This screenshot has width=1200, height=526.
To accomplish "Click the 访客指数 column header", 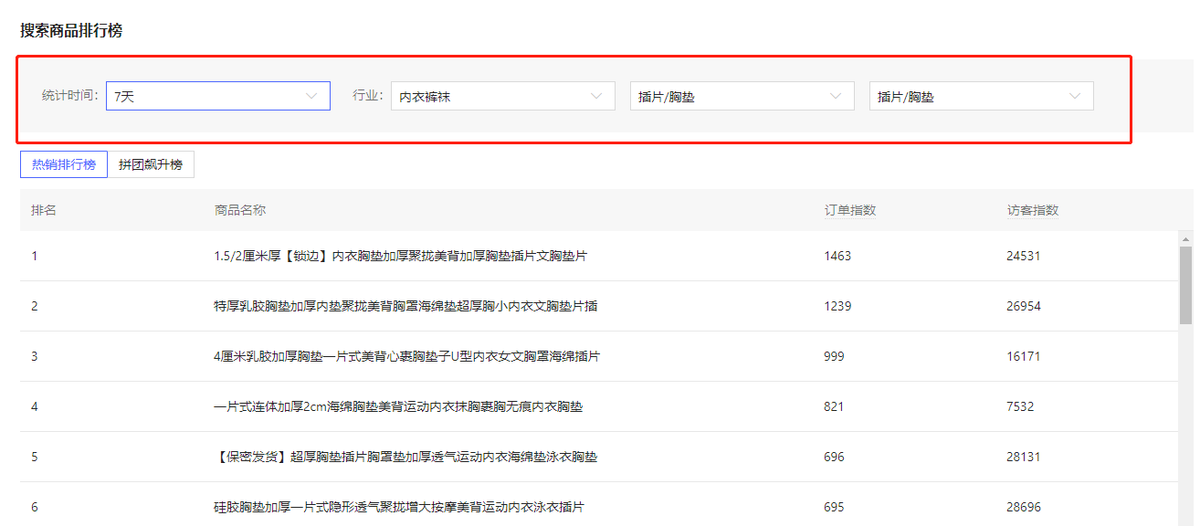I will click(1033, 210).
